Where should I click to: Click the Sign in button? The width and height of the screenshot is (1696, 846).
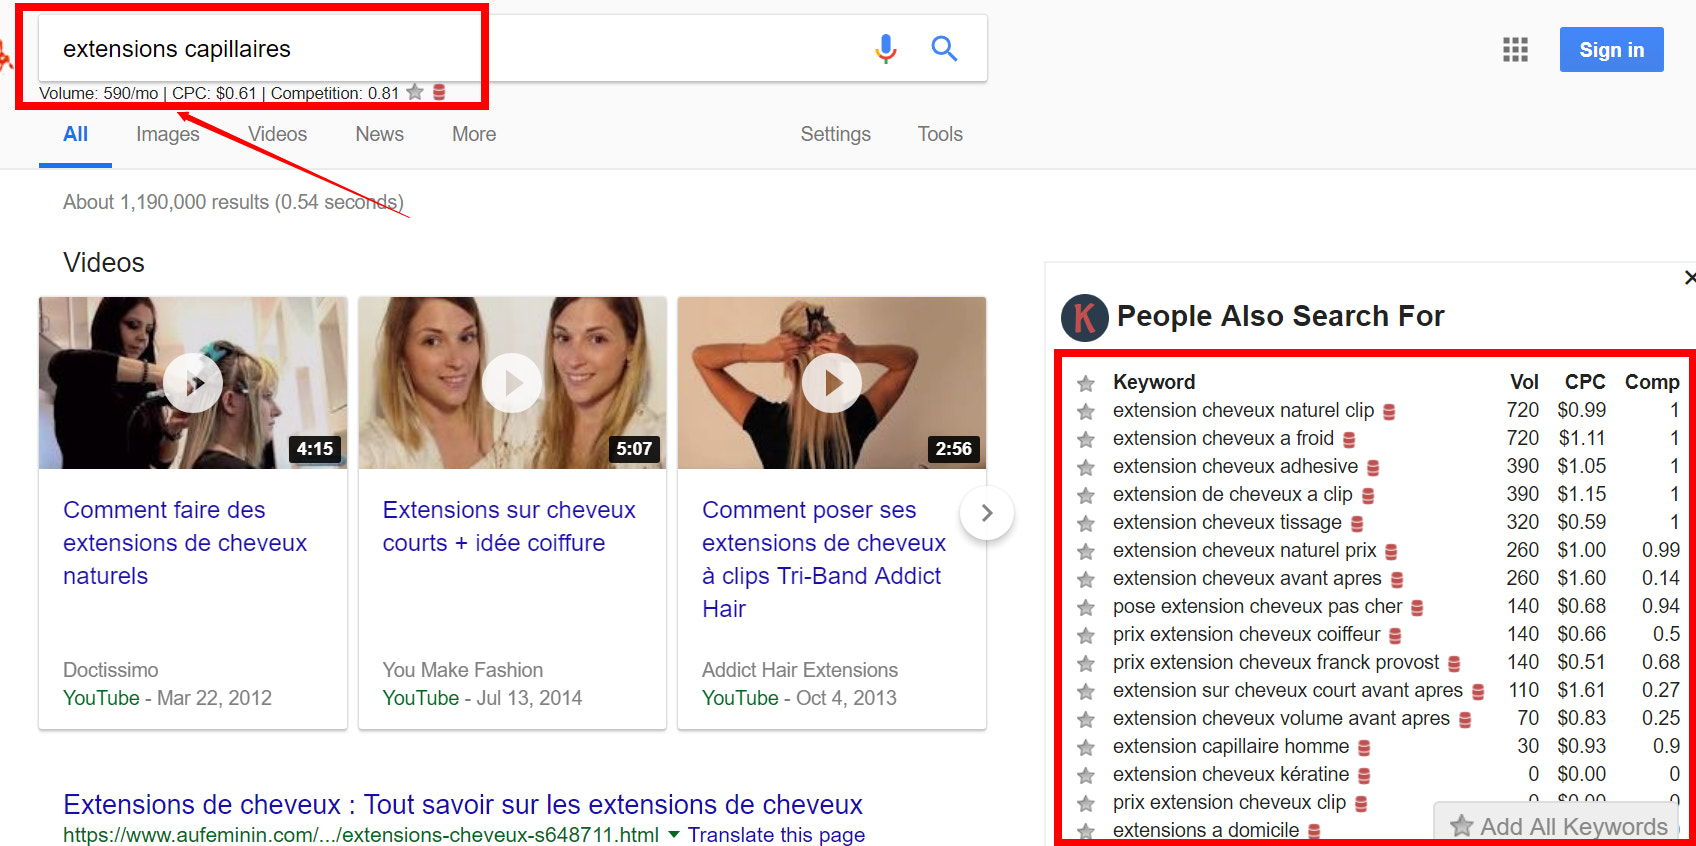(x=1611, y=50)
